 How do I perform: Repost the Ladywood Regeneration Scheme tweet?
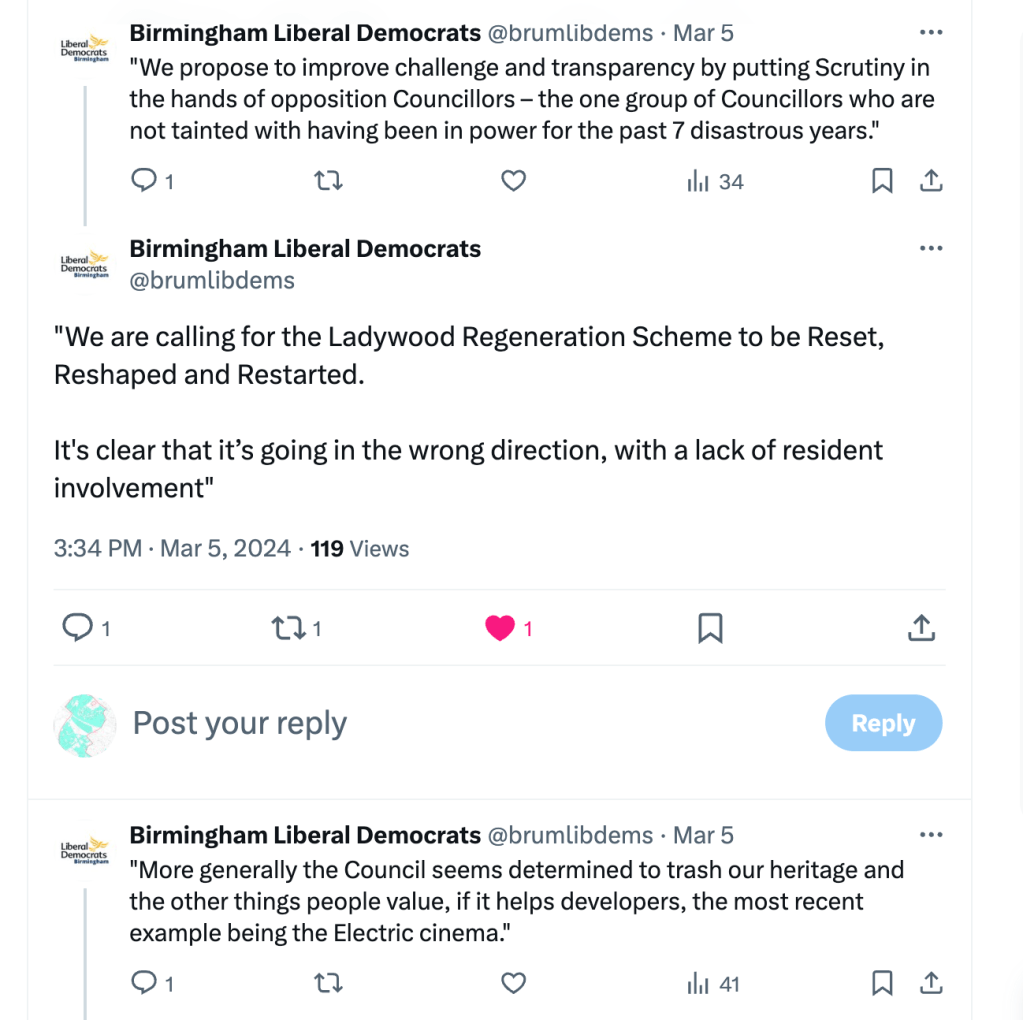288,628
